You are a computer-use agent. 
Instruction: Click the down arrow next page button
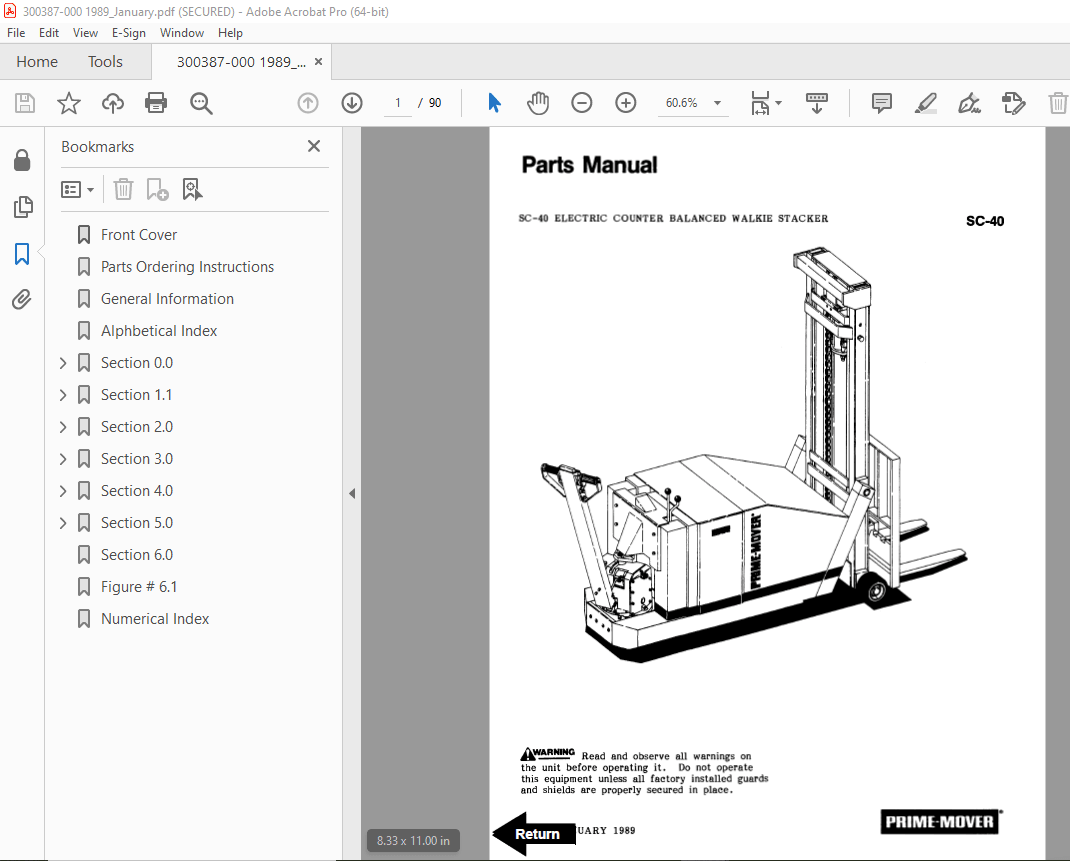pos(351,102)
